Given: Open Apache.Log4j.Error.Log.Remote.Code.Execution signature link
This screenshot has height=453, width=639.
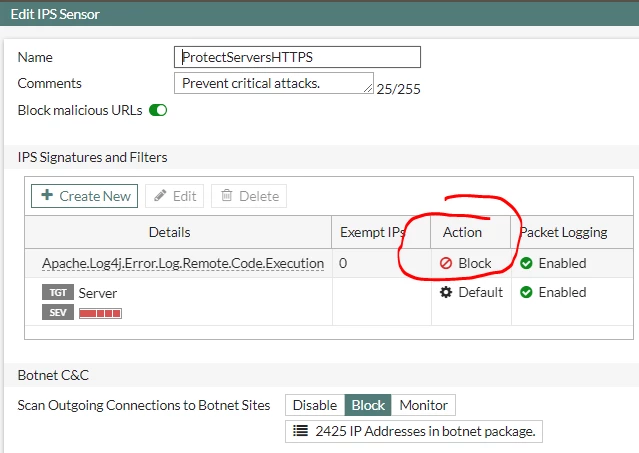Looking at the screenshot, I should pyautogui.click(x=183, y=263).
